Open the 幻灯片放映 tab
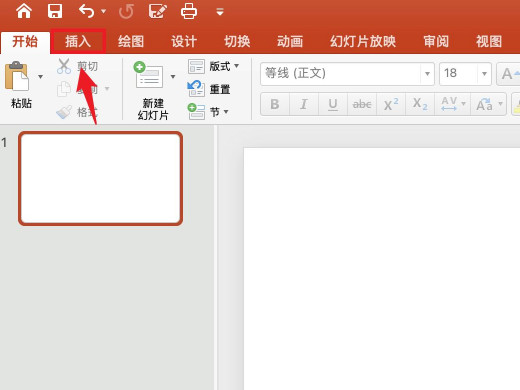The width and height of the screenshot is (520, 390). 363,42
